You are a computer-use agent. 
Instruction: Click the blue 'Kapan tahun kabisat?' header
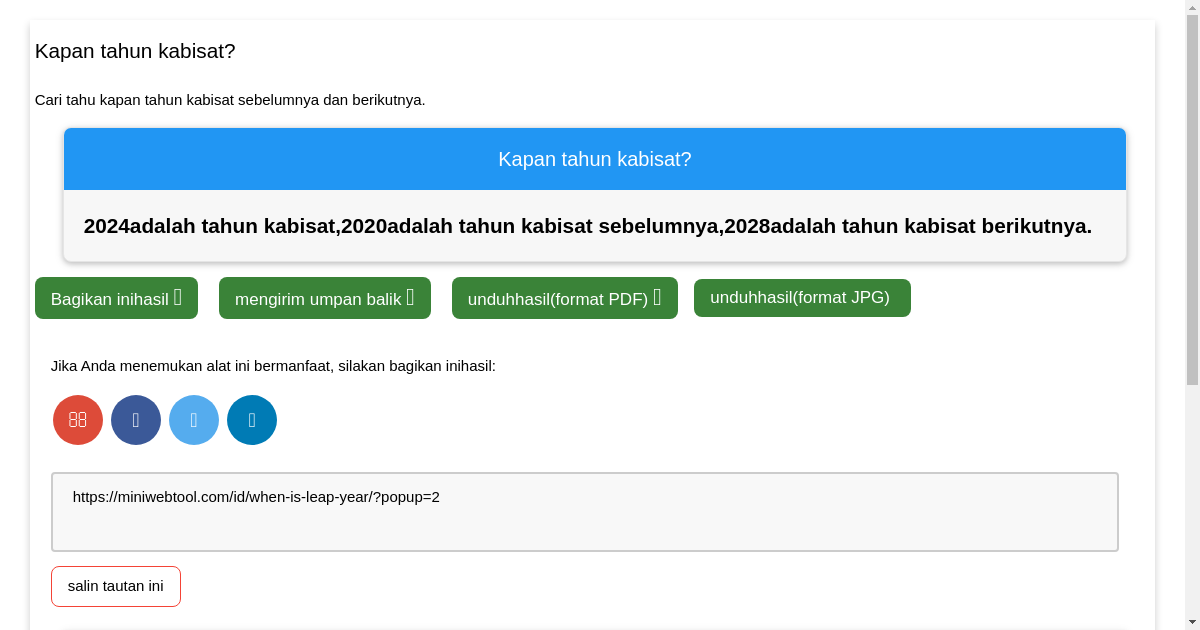[x=595, y=158]
